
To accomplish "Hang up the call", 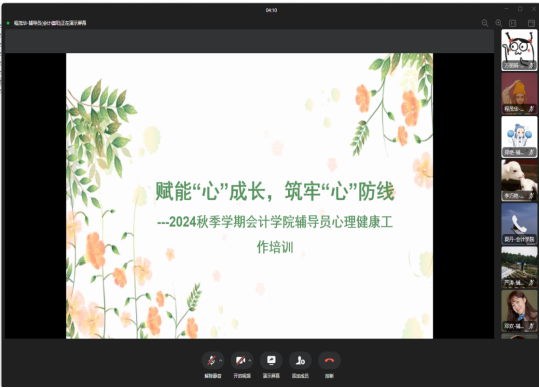I will [x=329, y=361].
